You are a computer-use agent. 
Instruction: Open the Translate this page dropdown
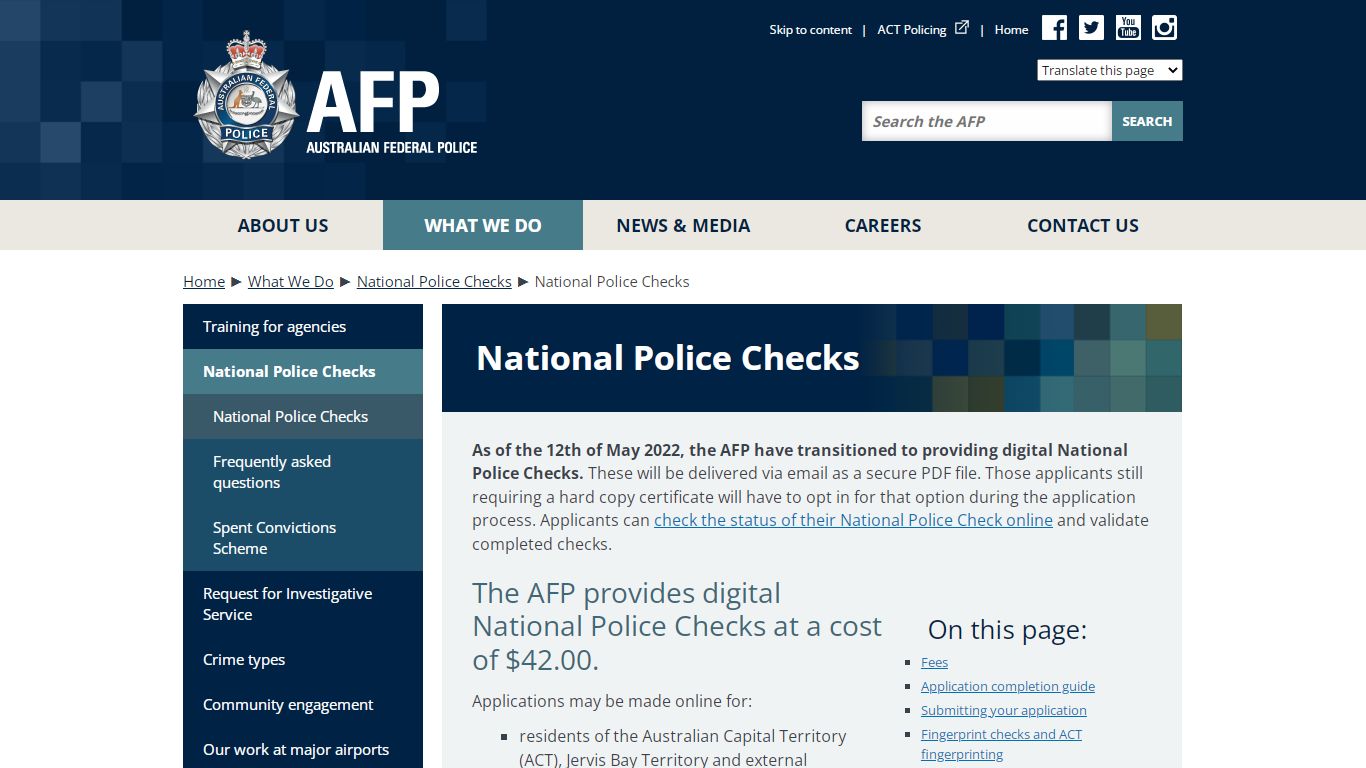pos(1109,70)
